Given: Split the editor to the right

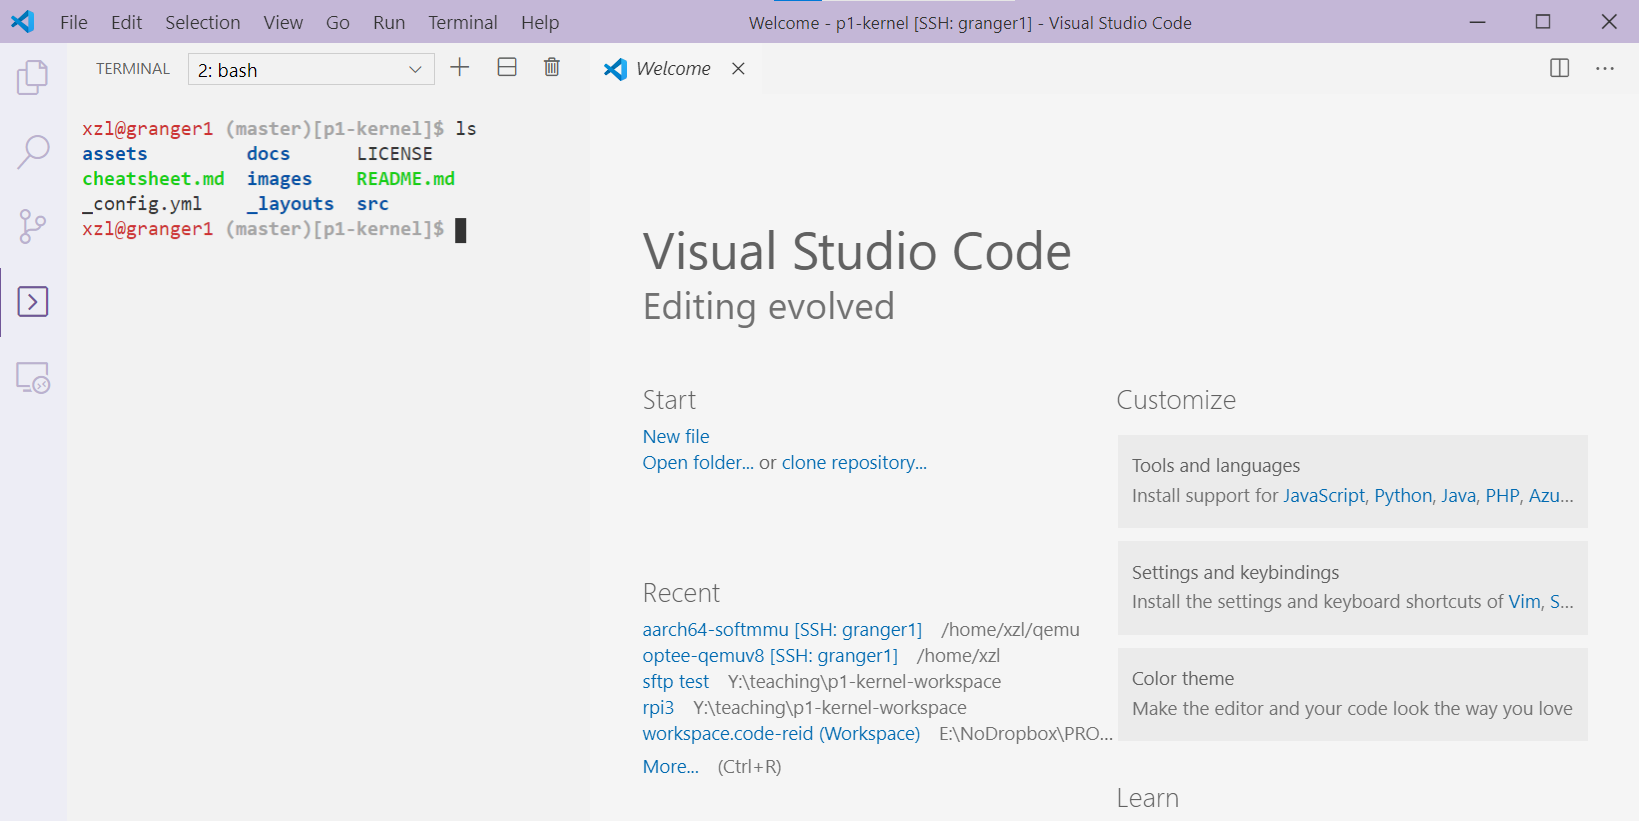Looking at the screenshot, I should pyautogui.click(x=1560, y=68).
